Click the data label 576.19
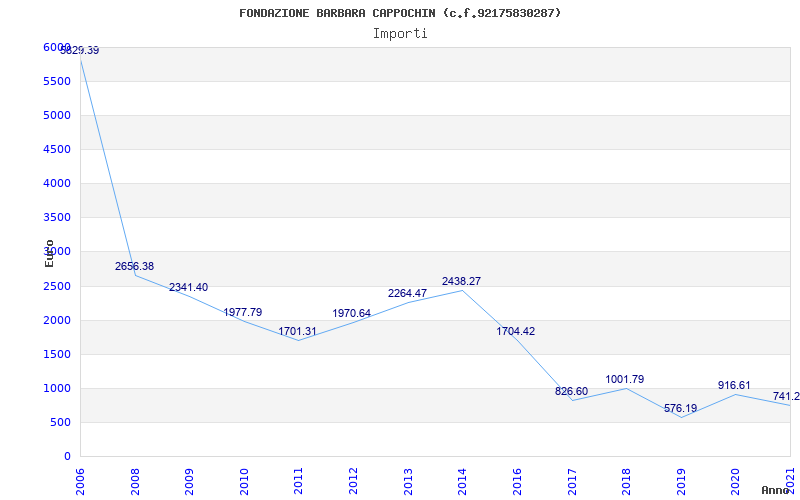Screen dimensions: 800x500 click(x=681, y=408)
